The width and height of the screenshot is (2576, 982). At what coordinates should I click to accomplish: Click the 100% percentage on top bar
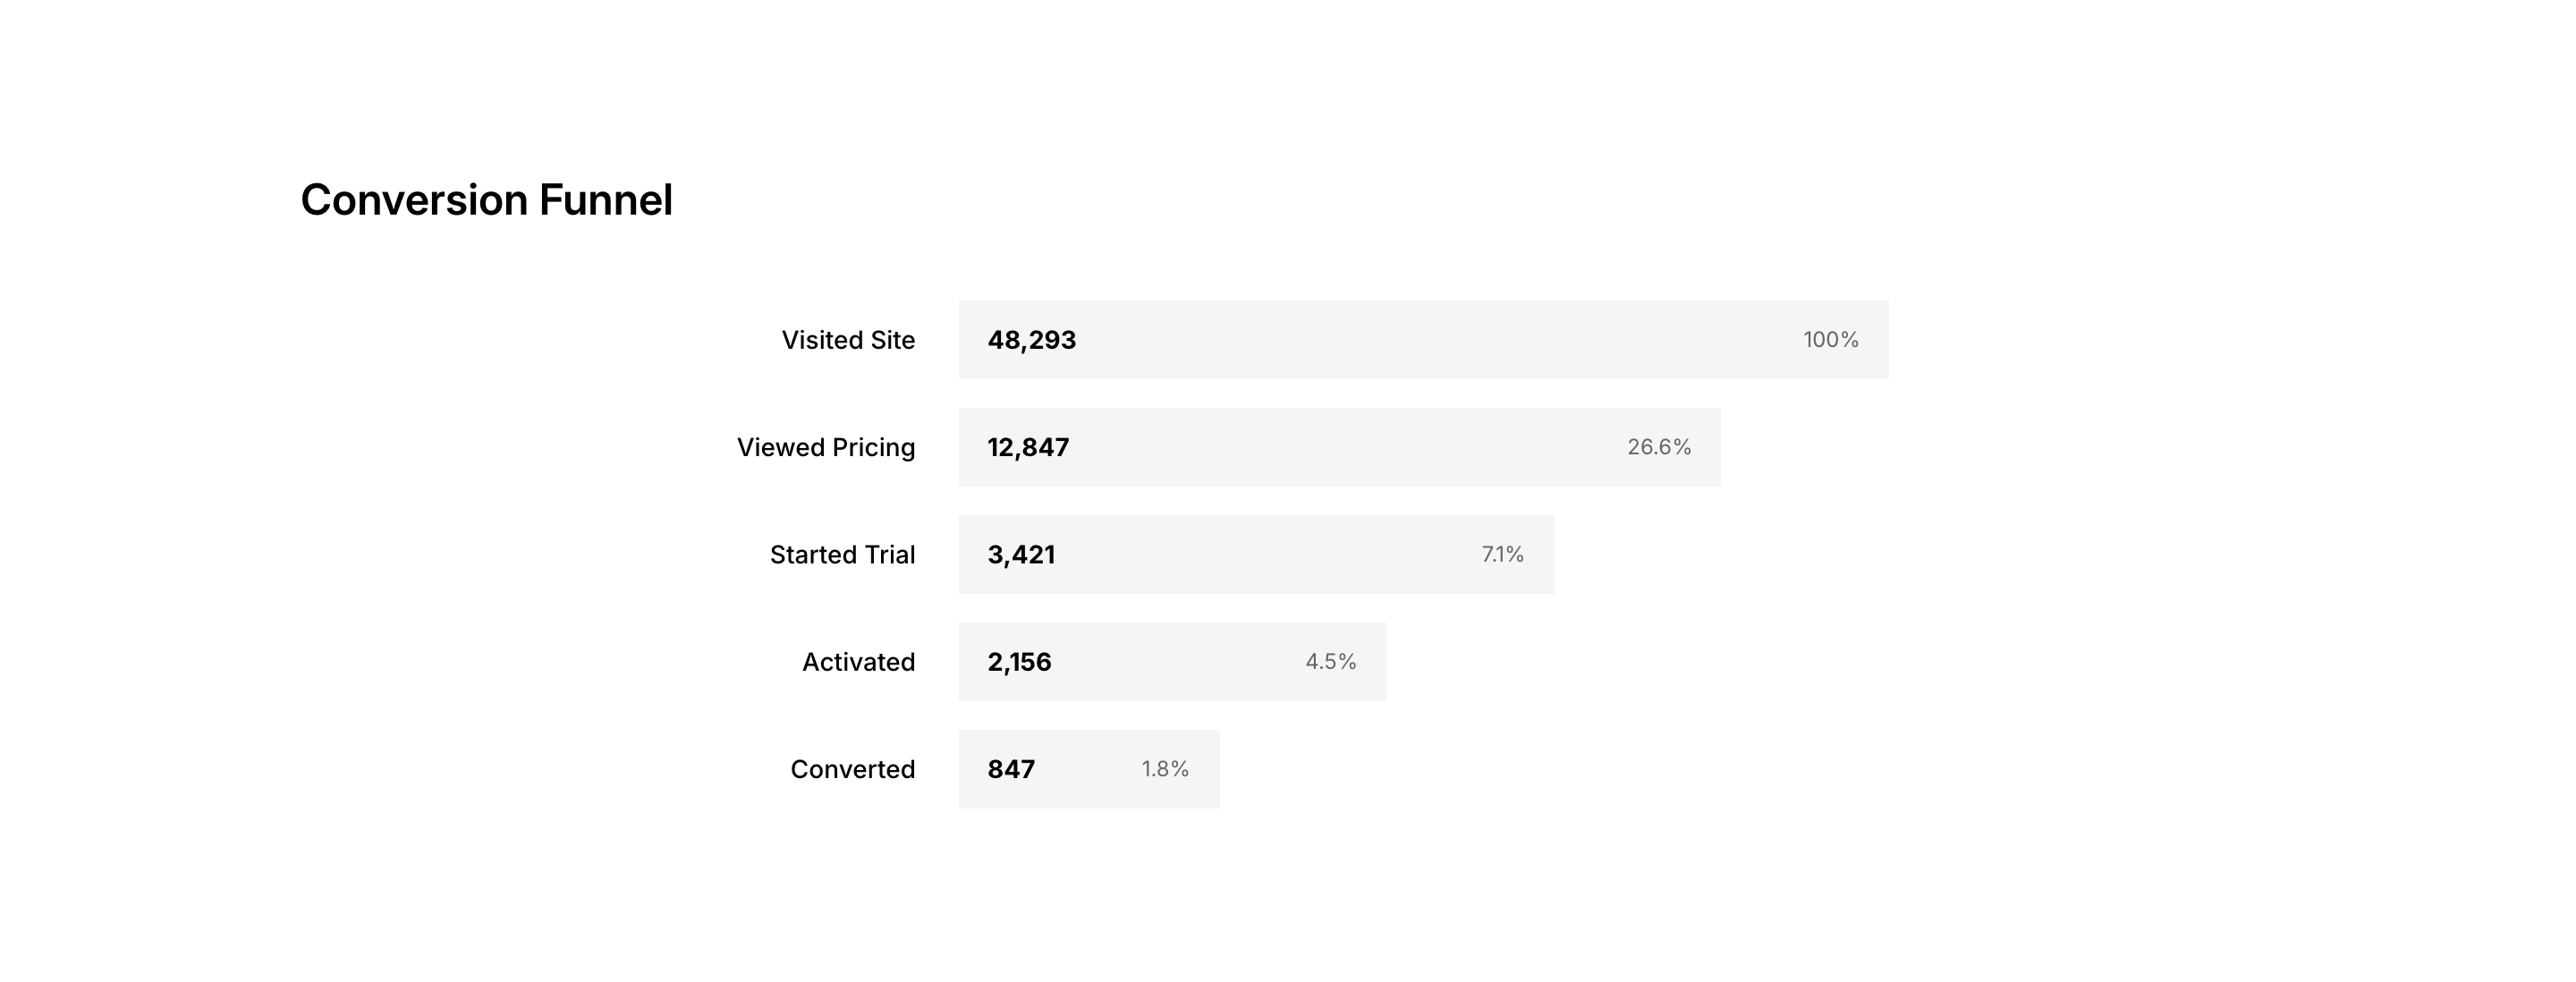coord(1830,340)
